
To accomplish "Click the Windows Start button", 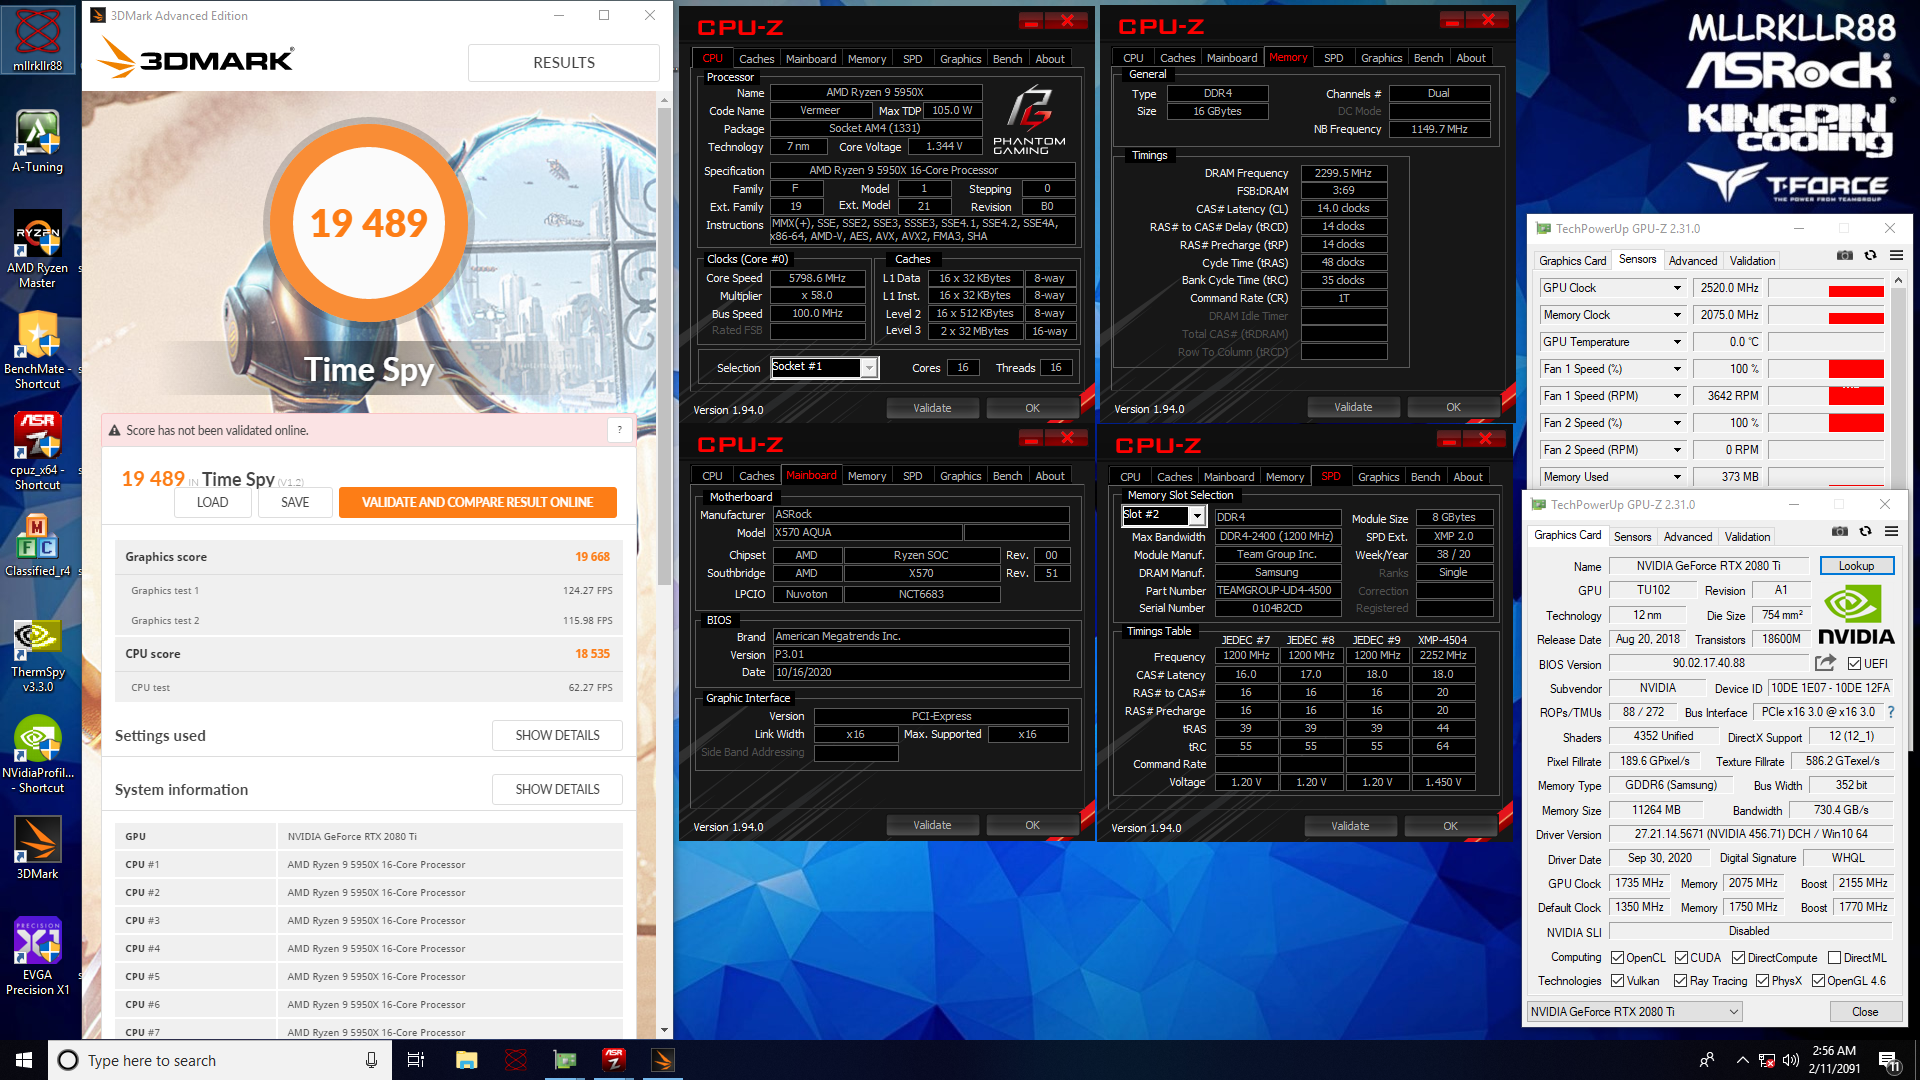I will point(24,1060).
